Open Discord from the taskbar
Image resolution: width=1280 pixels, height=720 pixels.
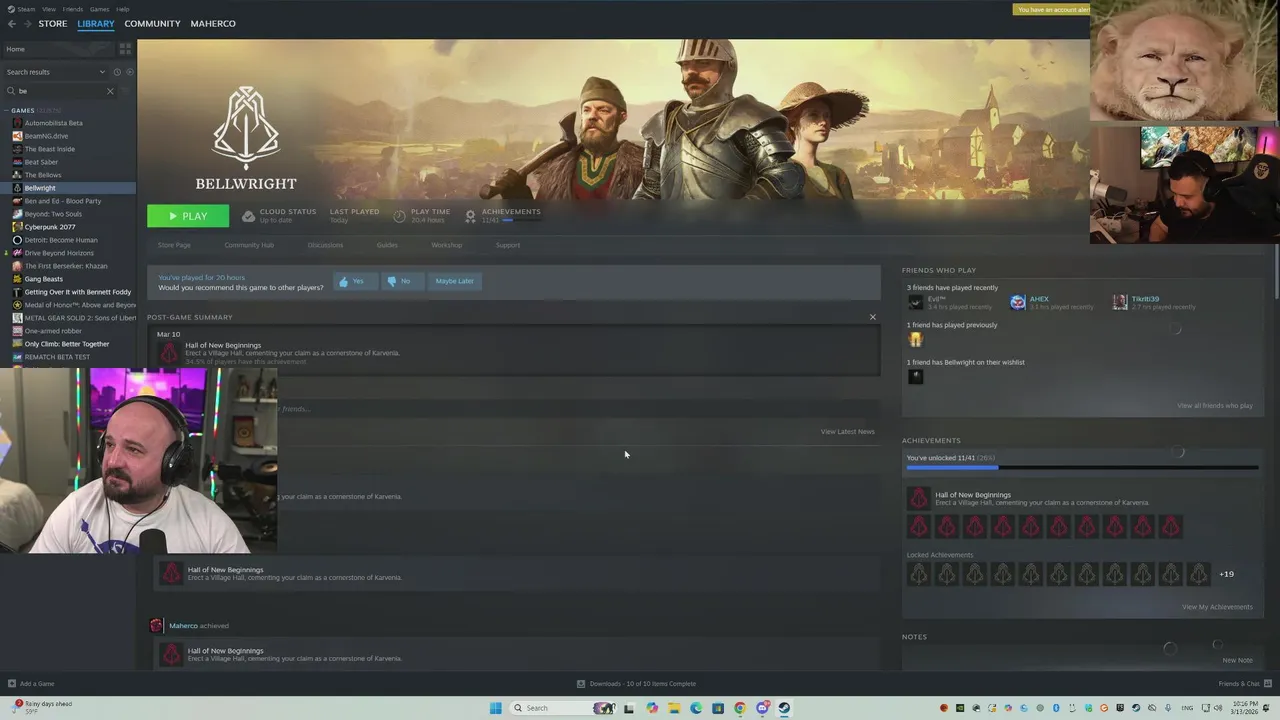[762, 708]
